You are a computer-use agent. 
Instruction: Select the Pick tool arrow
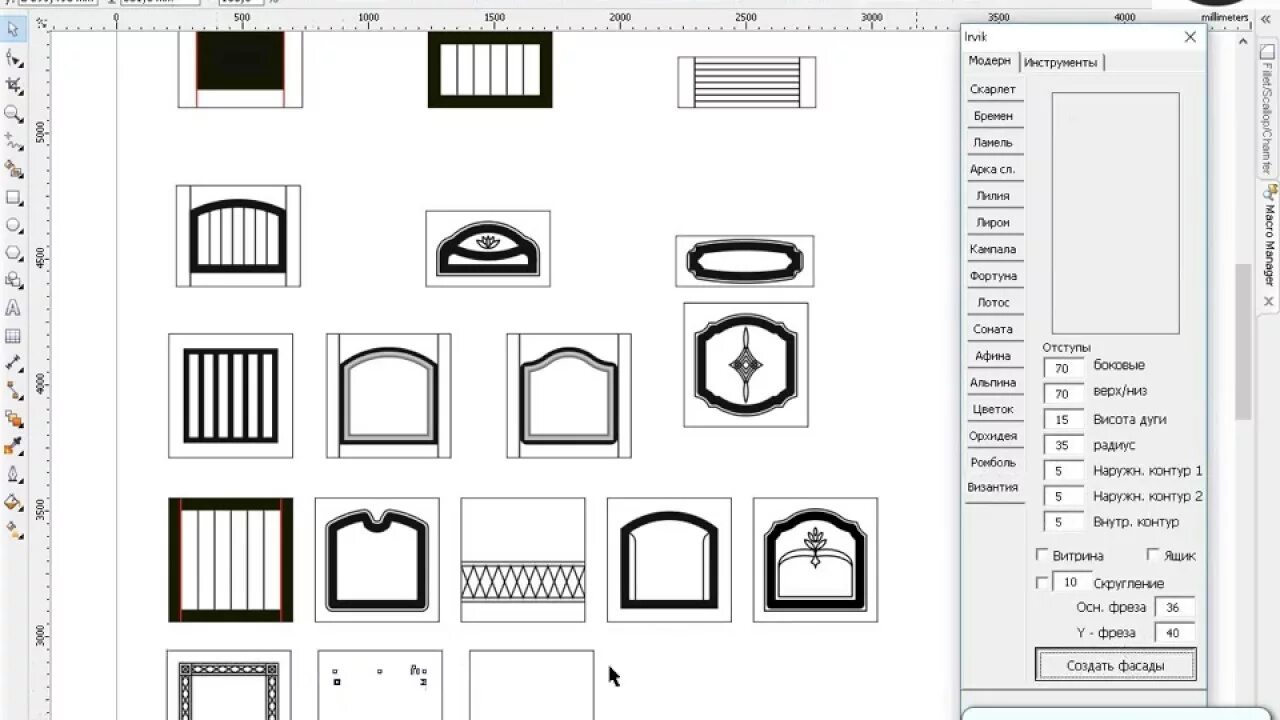click(x=13, y=30)
